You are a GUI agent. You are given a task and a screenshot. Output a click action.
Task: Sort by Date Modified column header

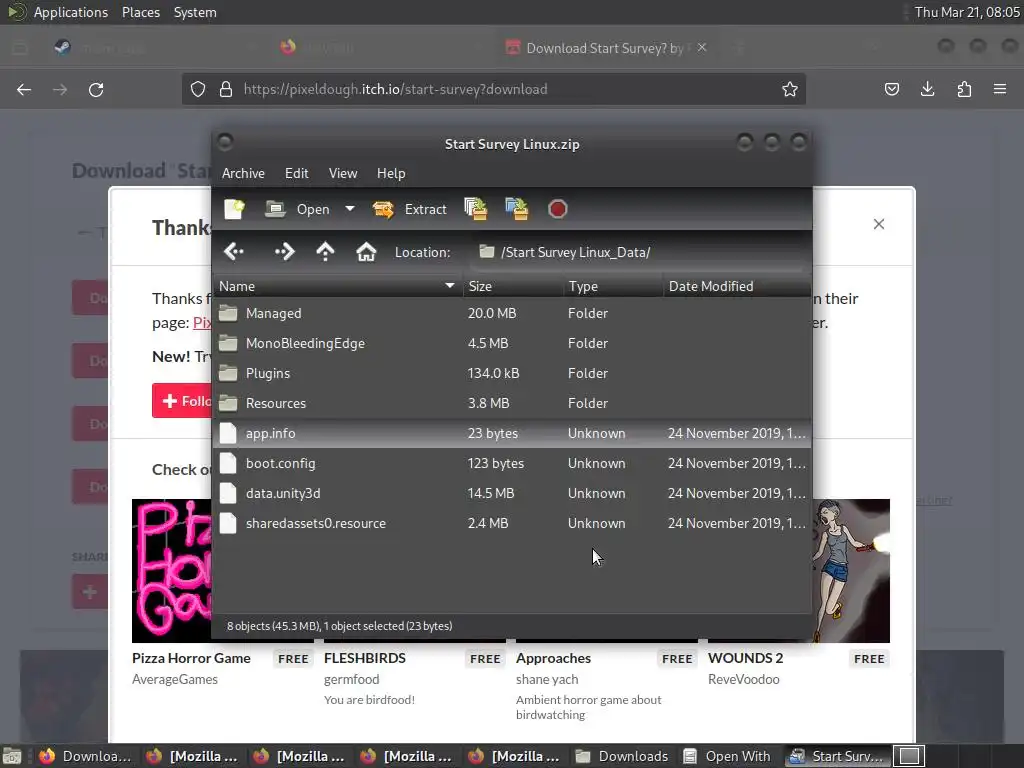pyautogui.click(x=737, y=286)
